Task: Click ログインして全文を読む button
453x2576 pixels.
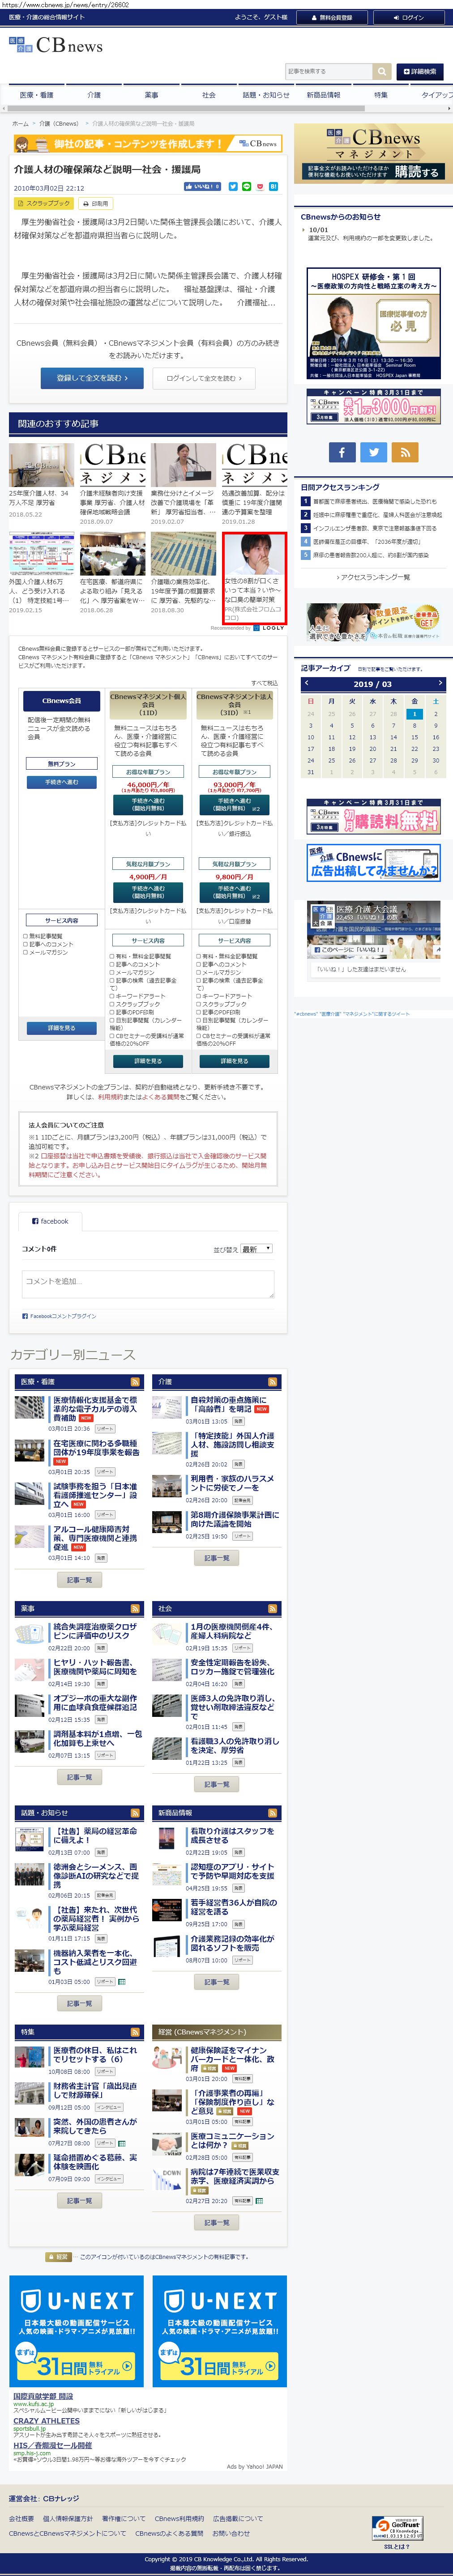Action: pos(204,378)
